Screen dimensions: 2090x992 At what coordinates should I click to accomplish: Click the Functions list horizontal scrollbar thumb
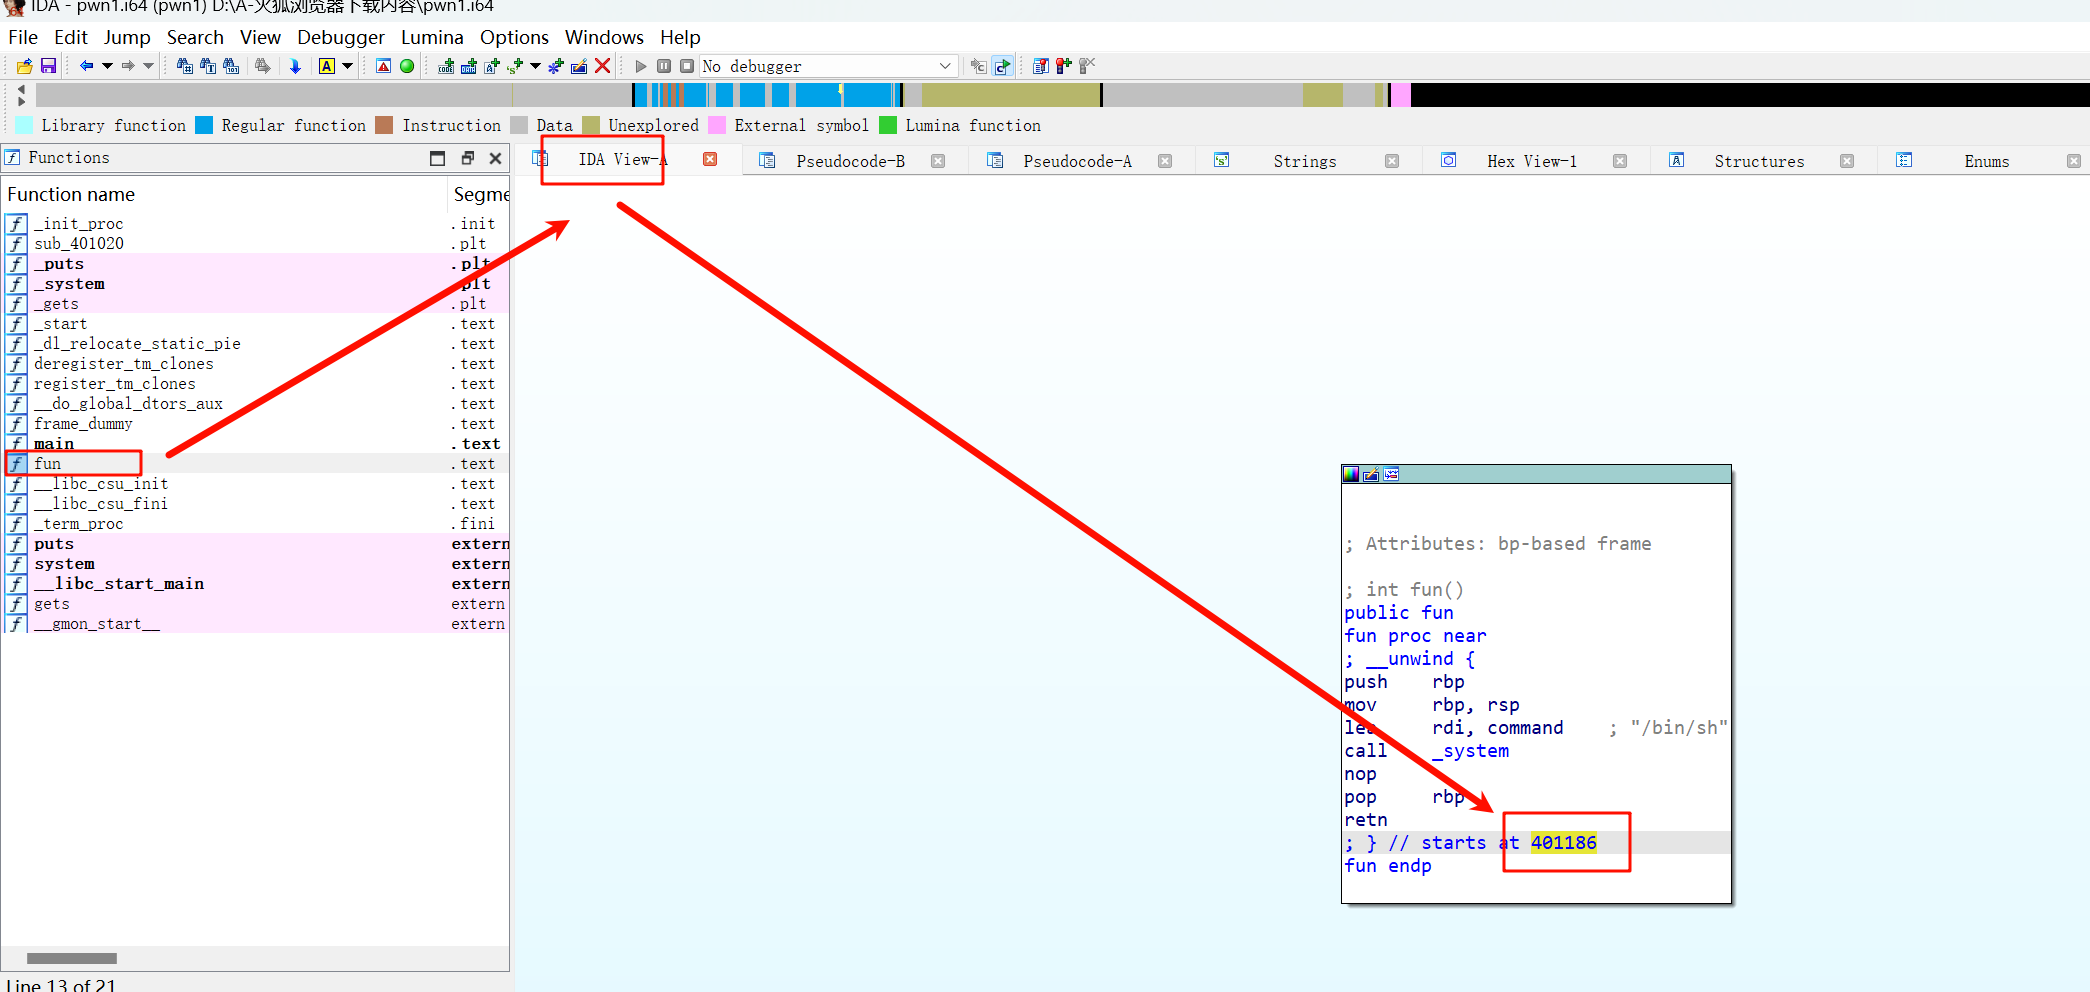coord(72,958)
